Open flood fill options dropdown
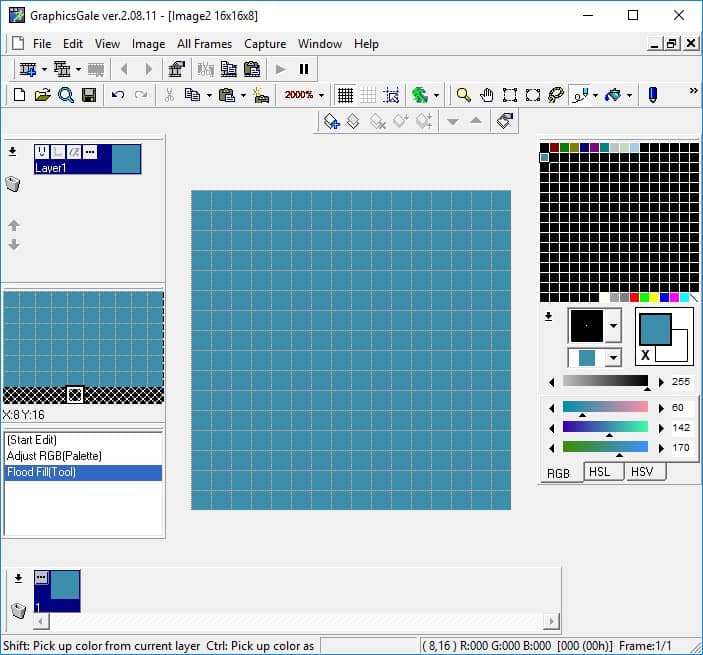Viewport: 703px width, 655px height. 629,95
